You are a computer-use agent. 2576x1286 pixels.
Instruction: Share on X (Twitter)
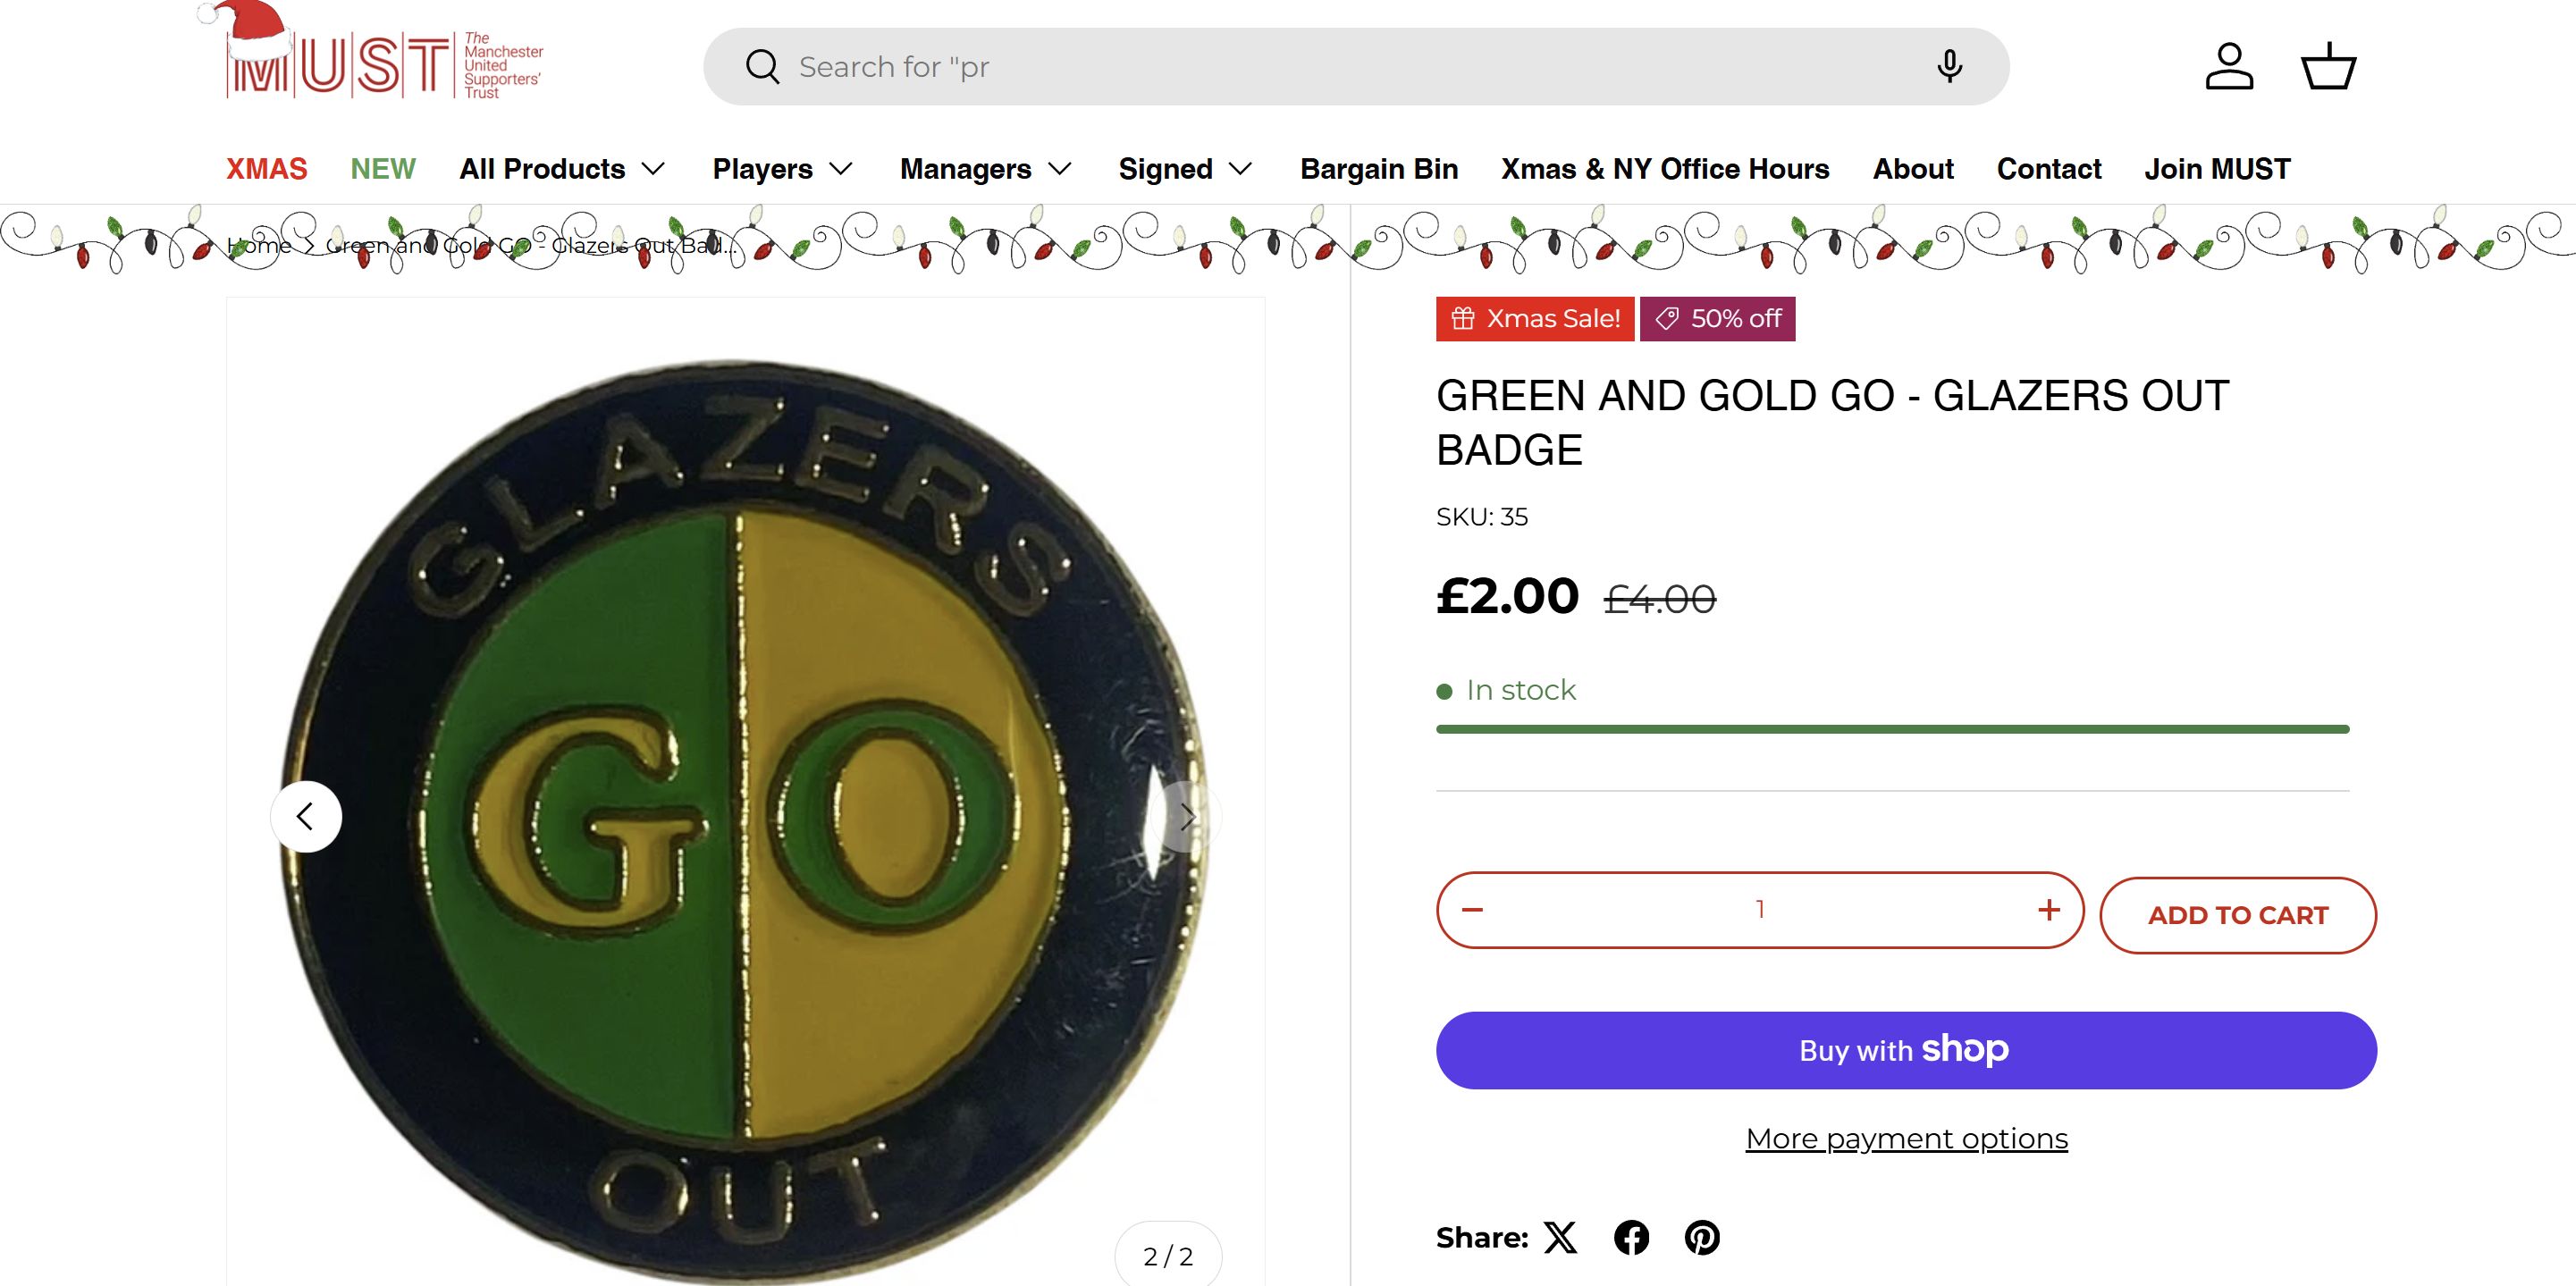click(x=1560, y=1238)
